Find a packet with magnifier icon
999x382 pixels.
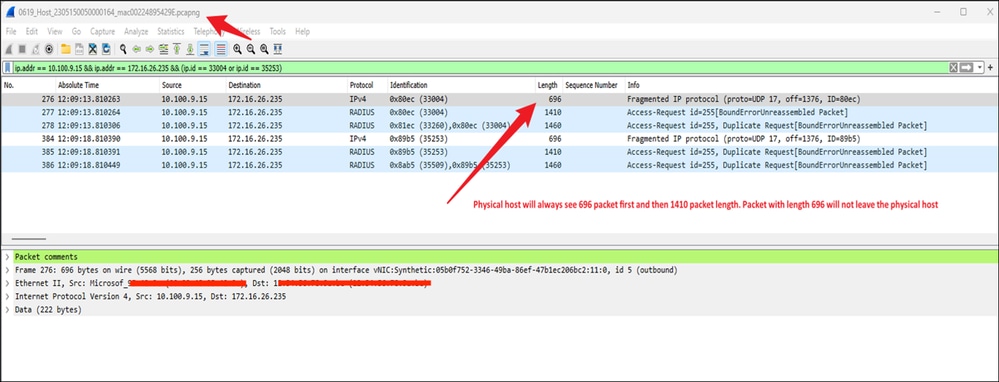(x=123, y=49)
